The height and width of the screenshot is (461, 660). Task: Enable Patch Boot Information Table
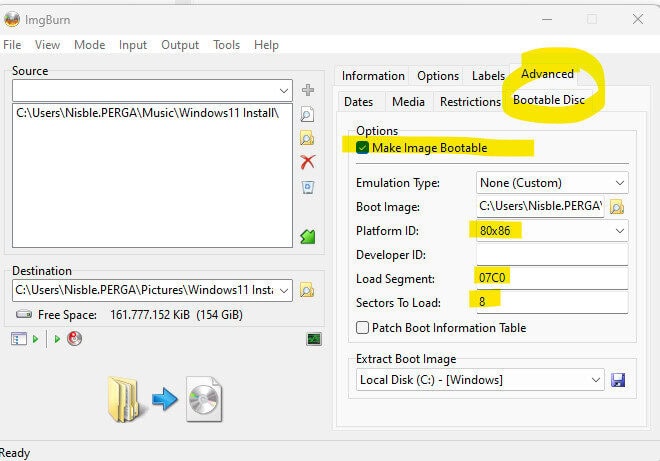coord(362,327)
